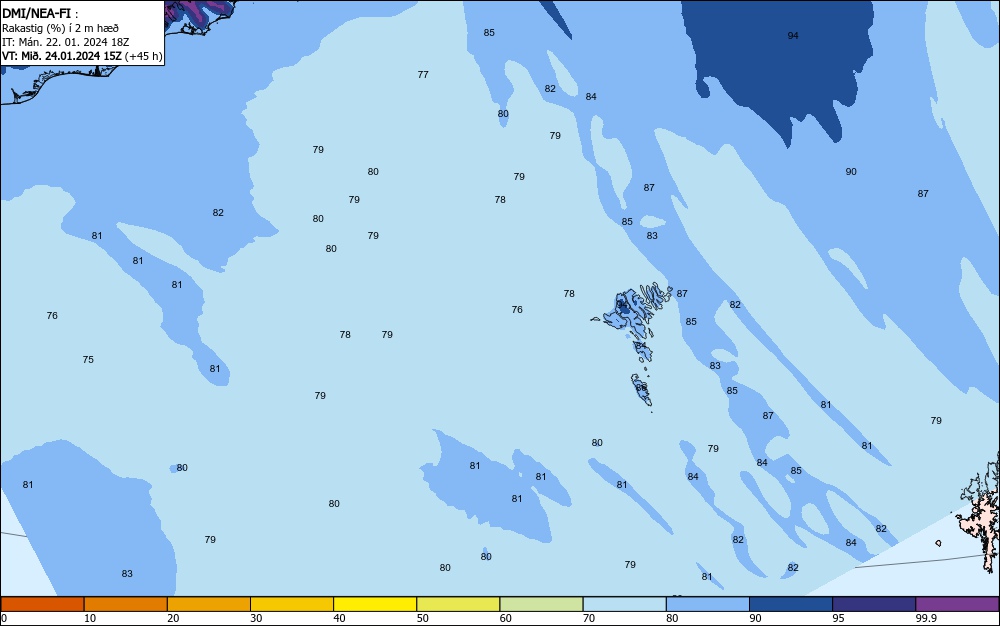Viewport: 1000px width, 626px height.
Task: Select the legend tick label "20"
Action: tap(173, 618)
